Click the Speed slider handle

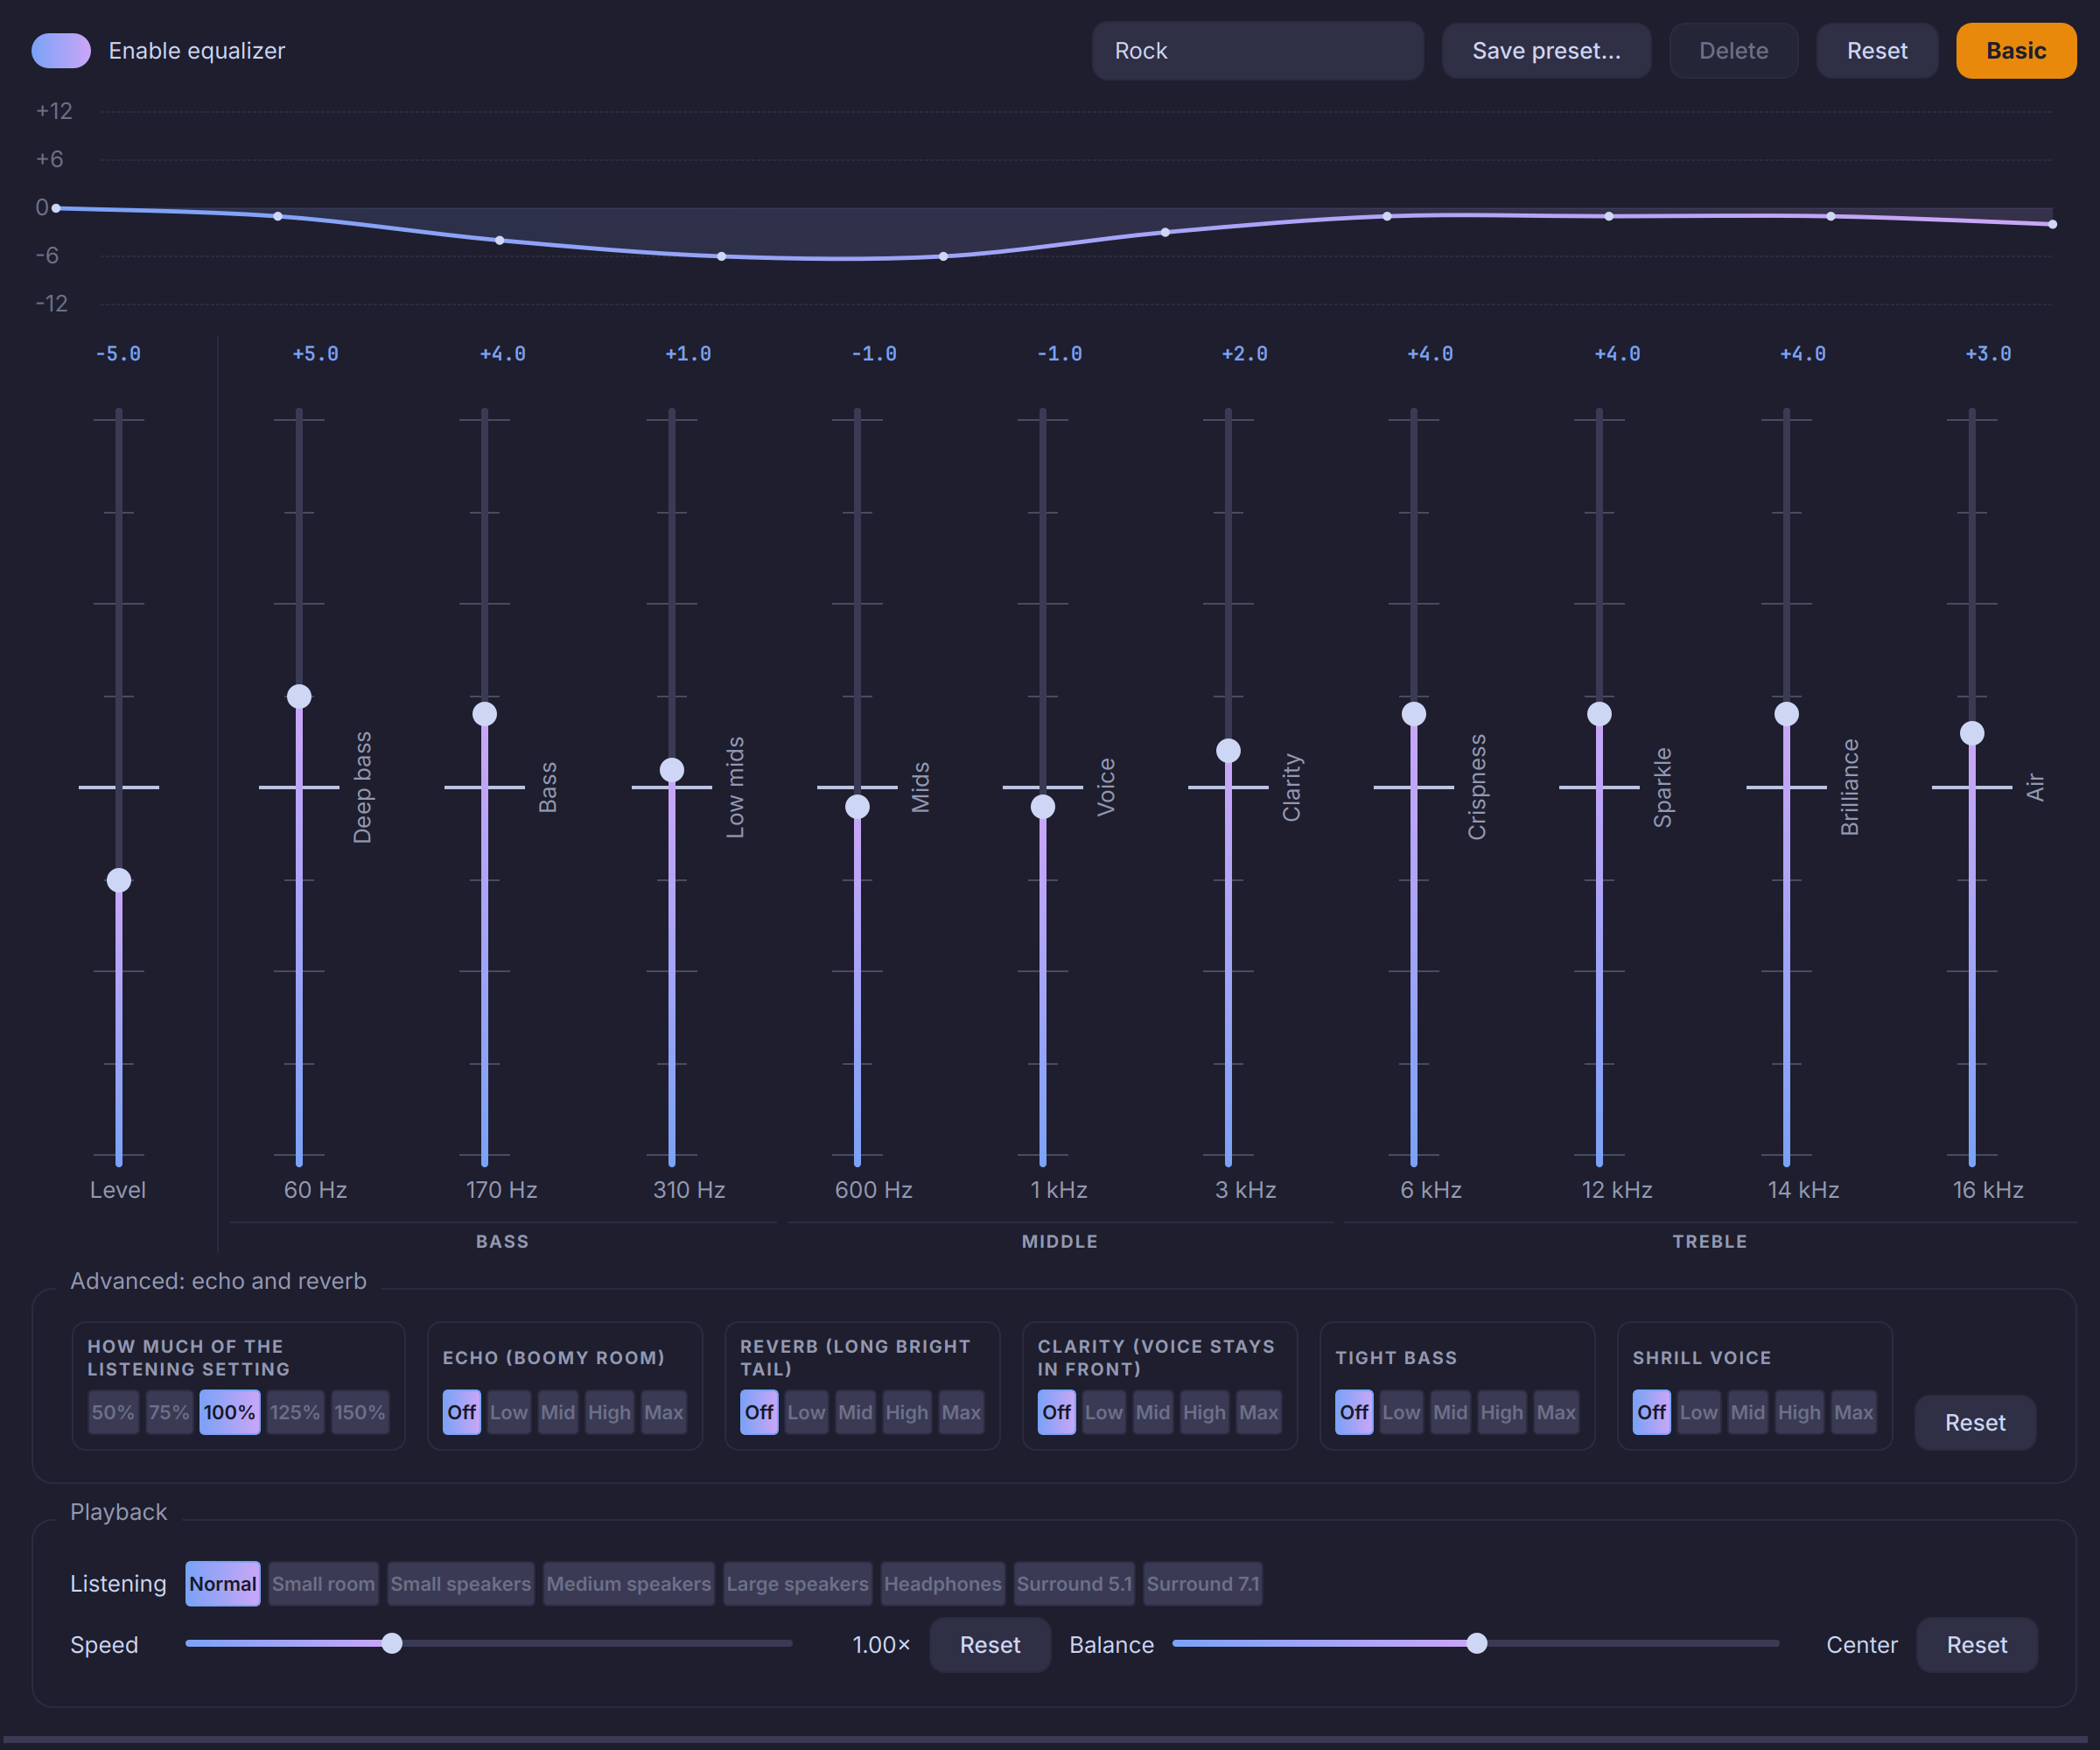click(x=392, y=1643)
